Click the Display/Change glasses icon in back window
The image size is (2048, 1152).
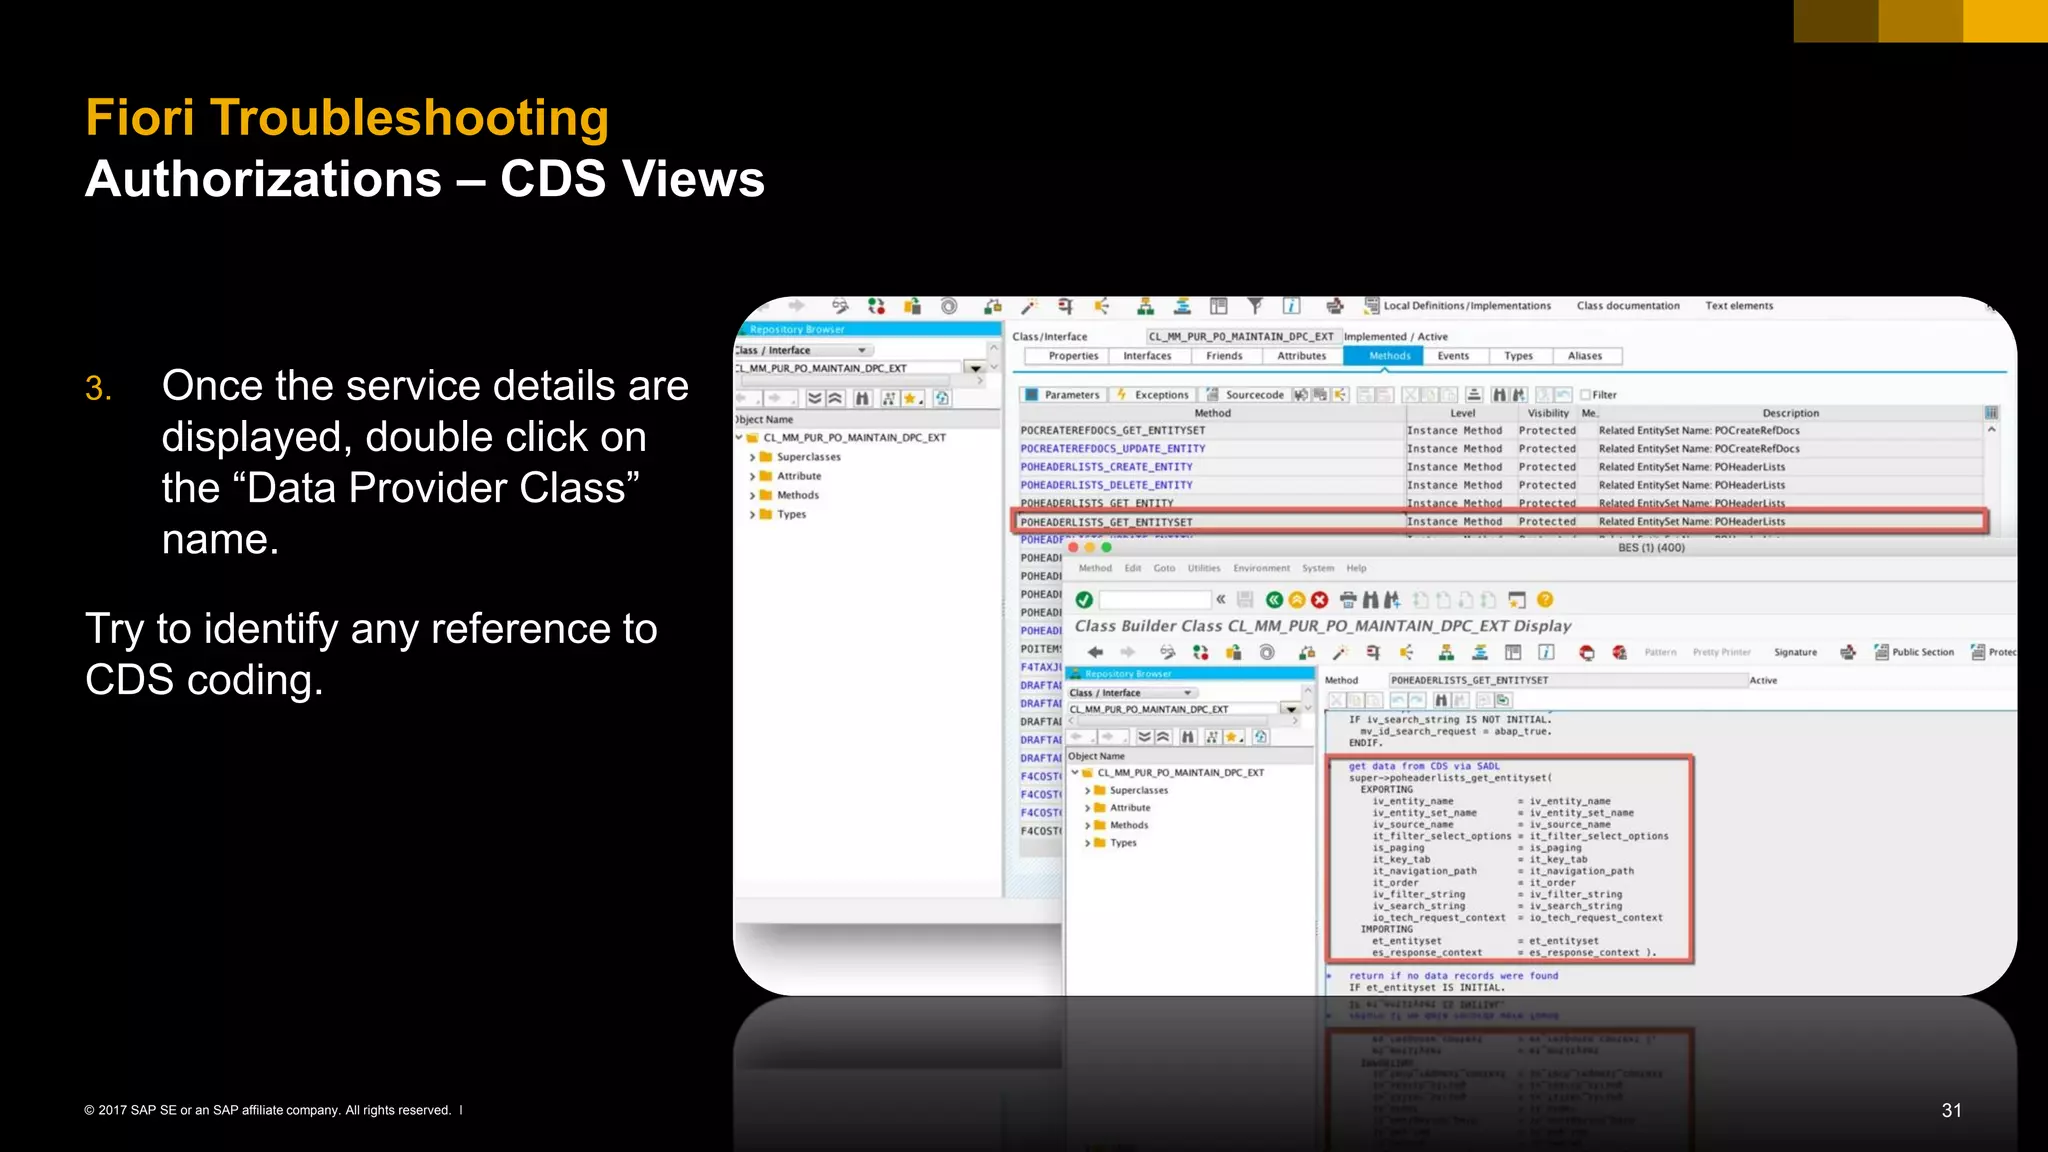pyautogui.click(x=840, y=306)
